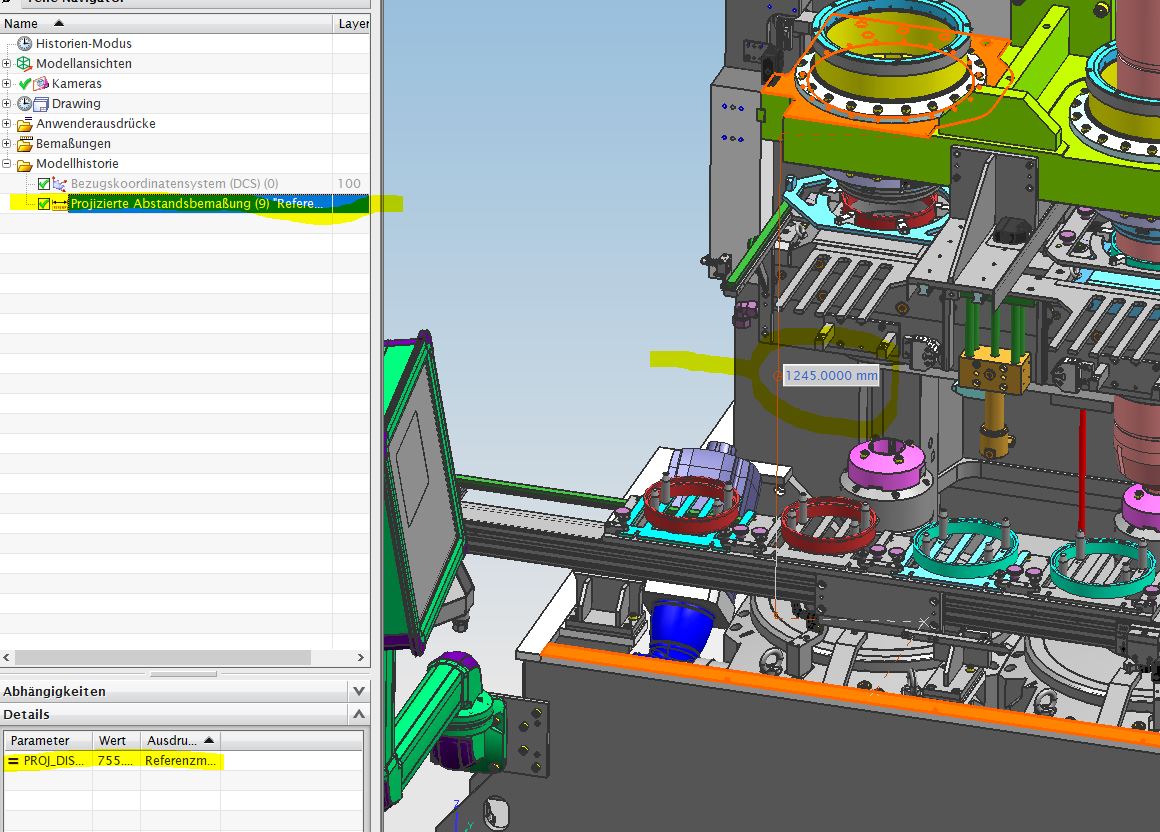The height and width of the screenshot is (832, 1160).
Task: Select the PROJ_DIS... parameter cell
Action: (48, 760)
